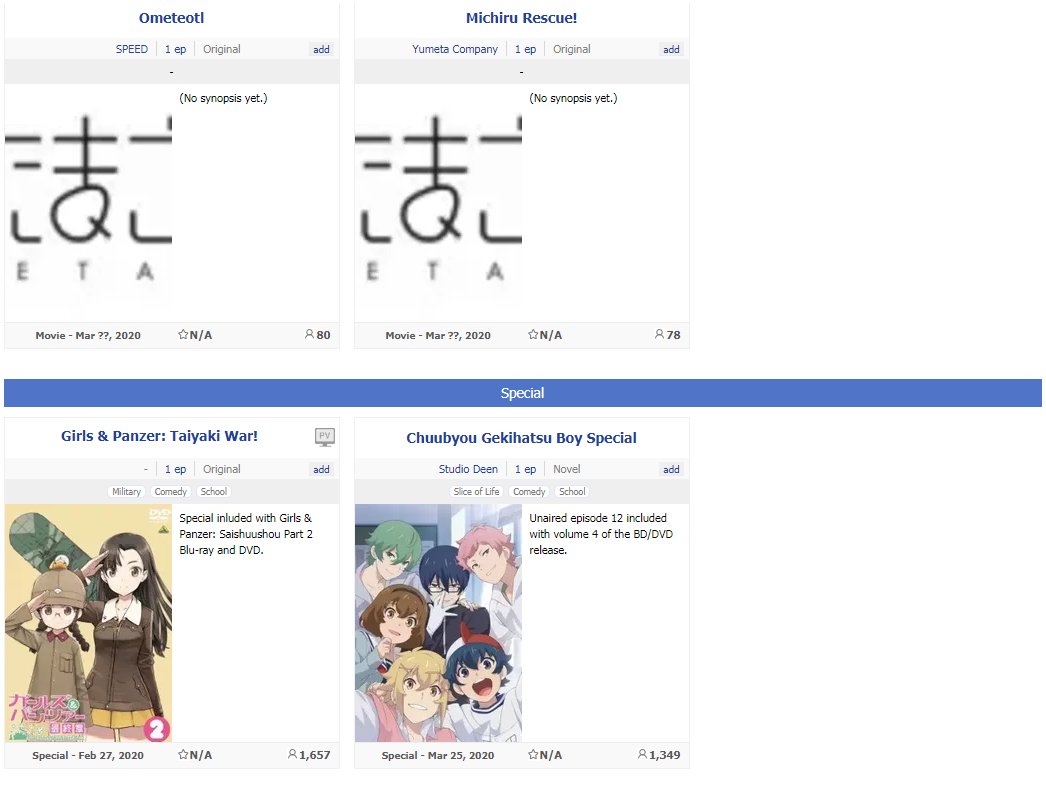Add Ometeotl to your list
Image resolution: width=1046 pixels, height=795 pixels.
tap(322, 49)
